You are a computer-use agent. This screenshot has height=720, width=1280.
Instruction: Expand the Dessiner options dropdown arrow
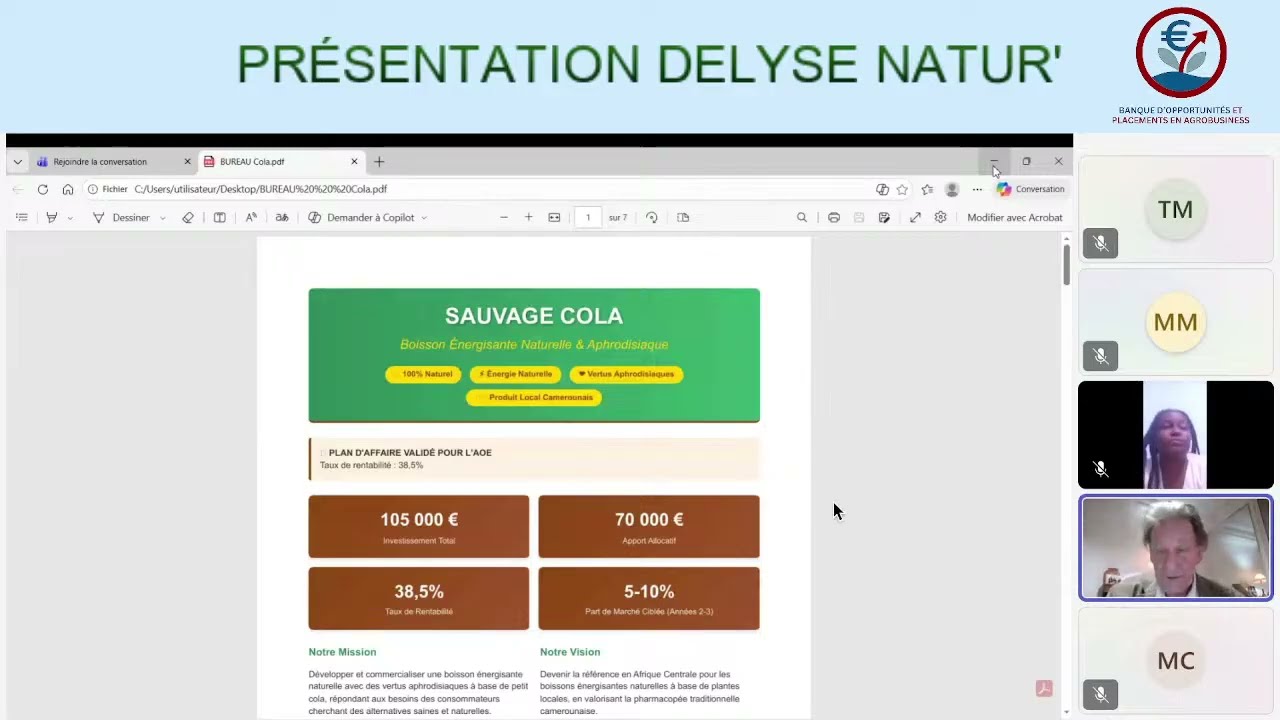[163, 218]
